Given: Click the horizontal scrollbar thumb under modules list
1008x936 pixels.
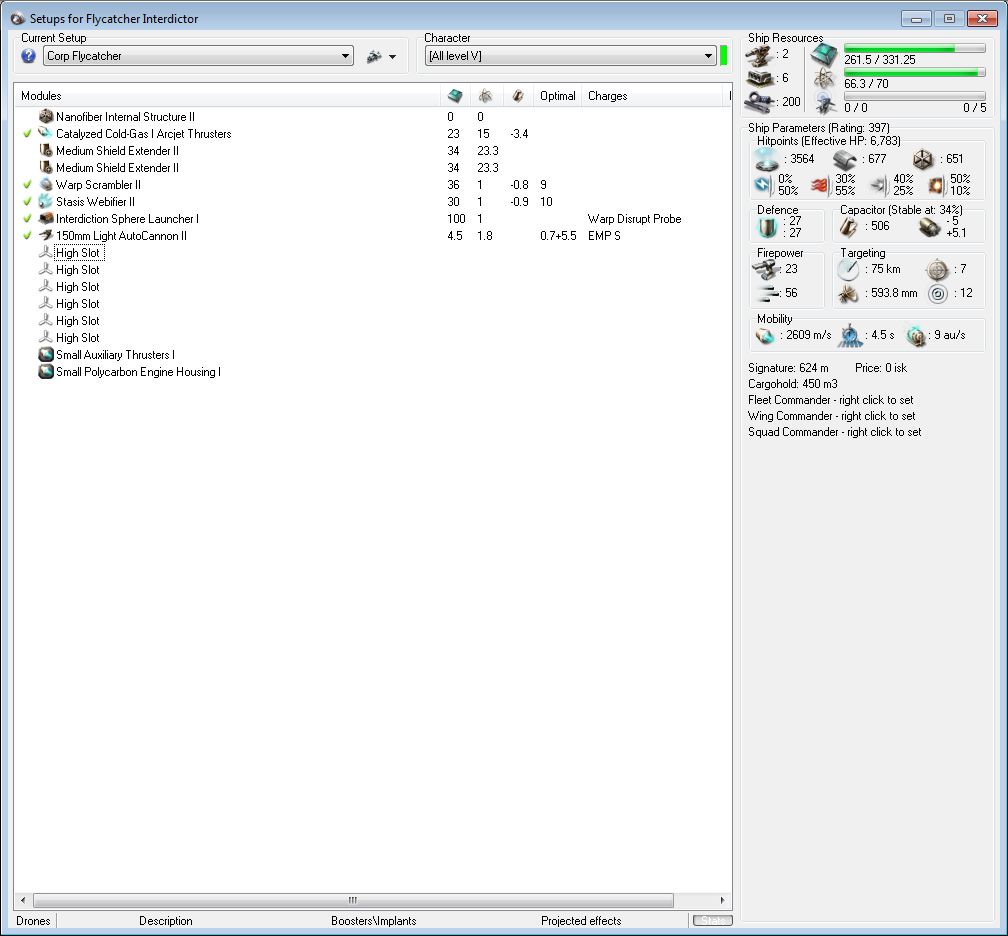Looking at the screenshot, I should (353, 900).
